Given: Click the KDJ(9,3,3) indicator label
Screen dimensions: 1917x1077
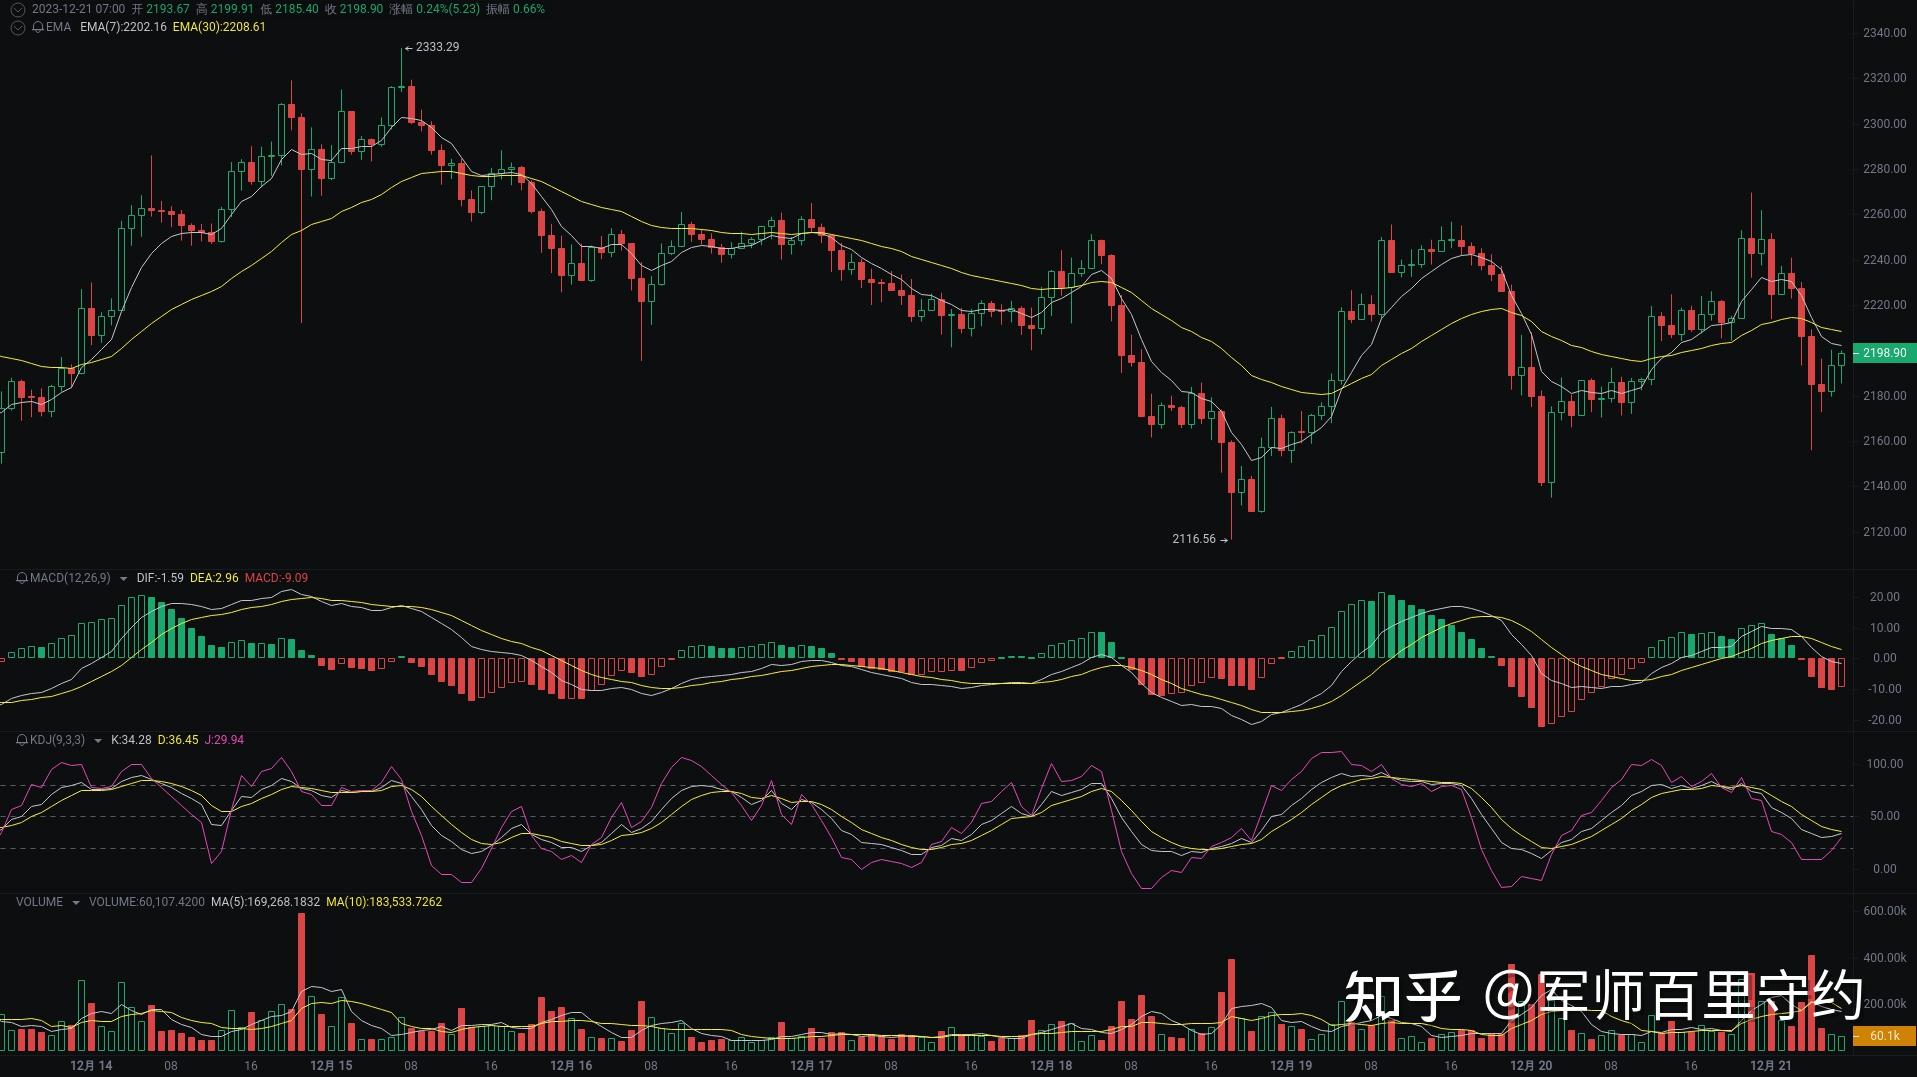Looking at the screenshot, I should coord(57,740).
